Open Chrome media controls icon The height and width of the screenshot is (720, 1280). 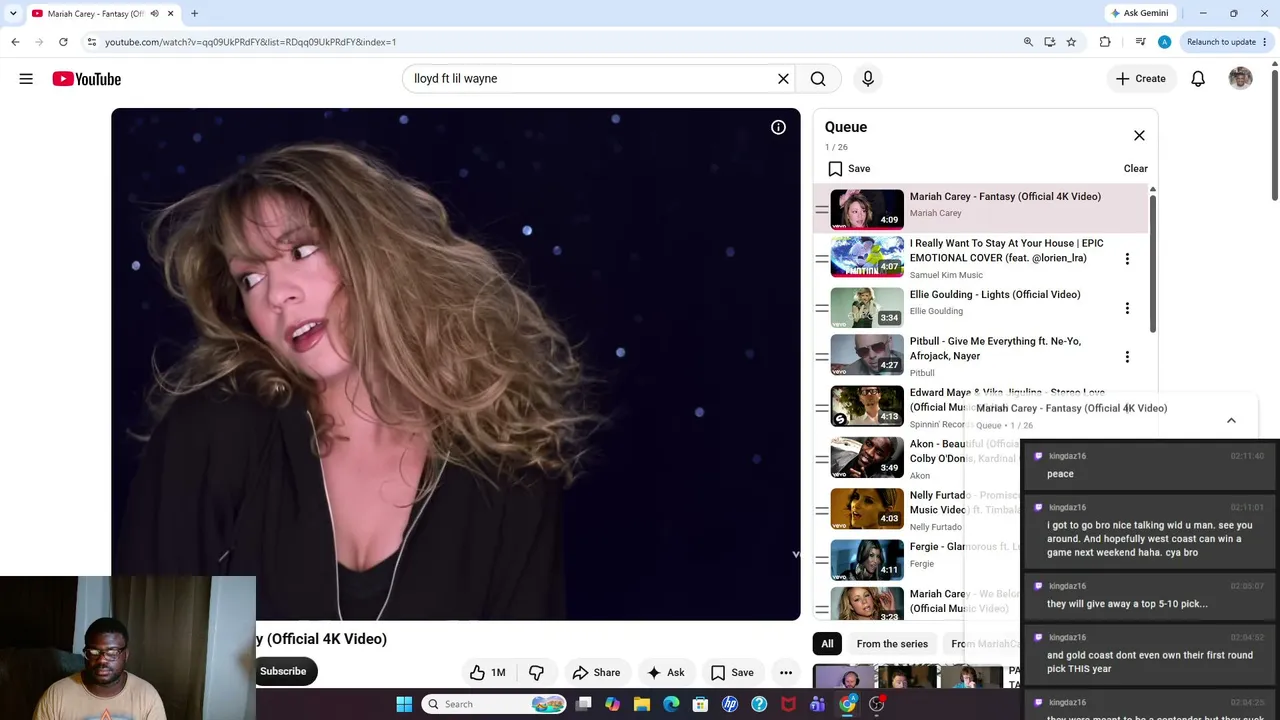pyautogui.click(x=1140, y=42)
